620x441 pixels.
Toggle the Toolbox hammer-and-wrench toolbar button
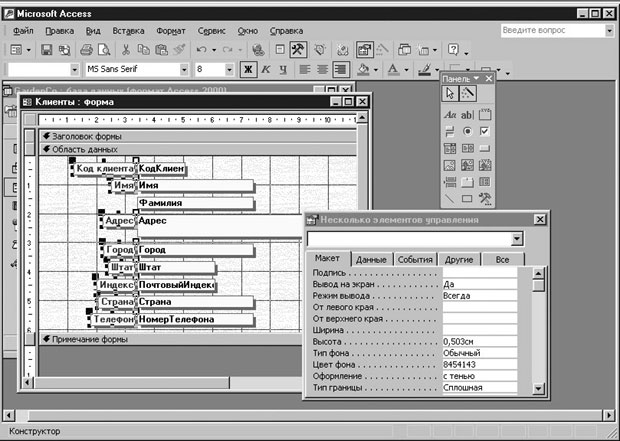pos(298,50)
